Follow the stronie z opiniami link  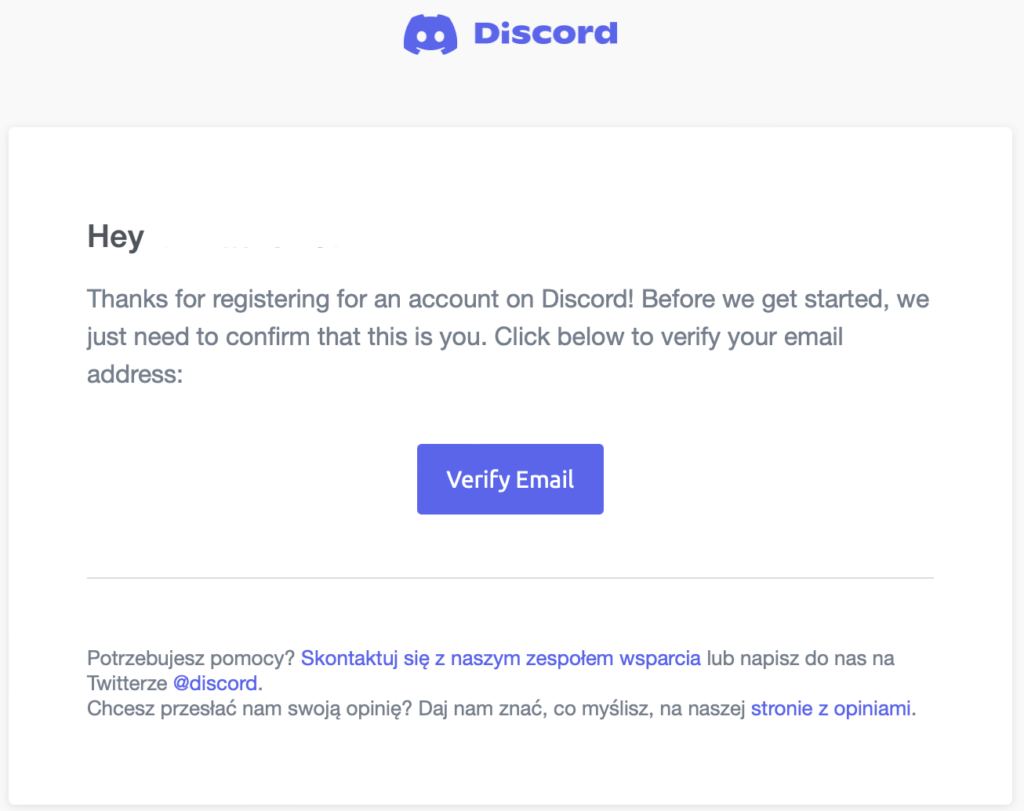831,708
